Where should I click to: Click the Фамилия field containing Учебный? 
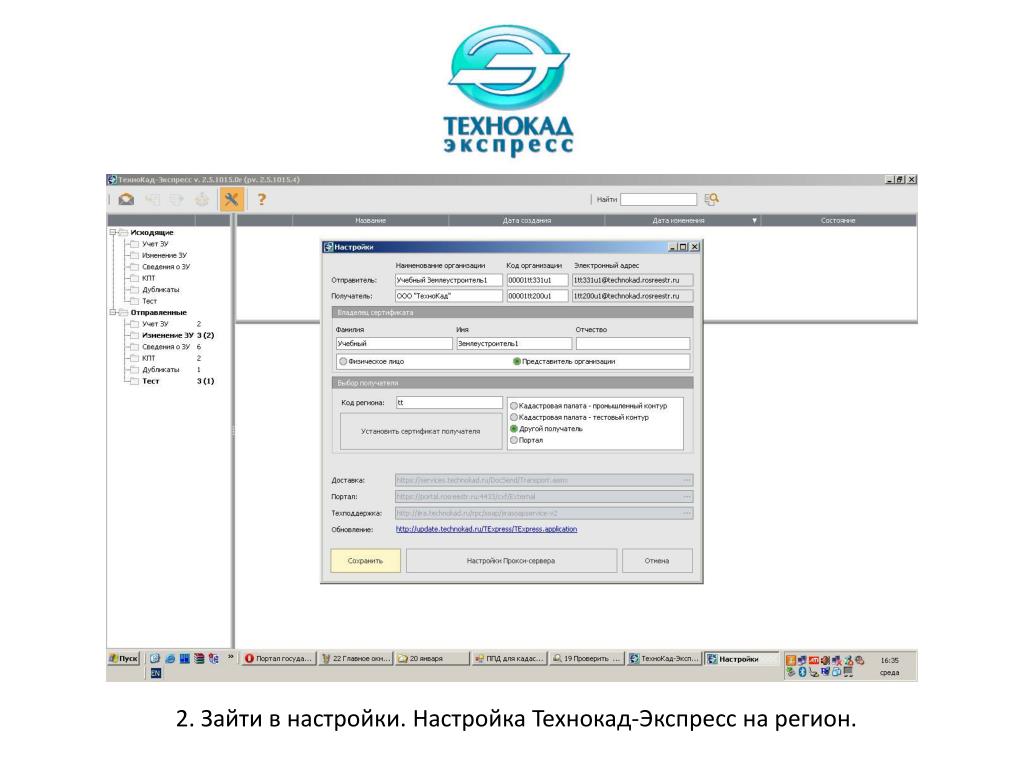[x=393, y=344]
